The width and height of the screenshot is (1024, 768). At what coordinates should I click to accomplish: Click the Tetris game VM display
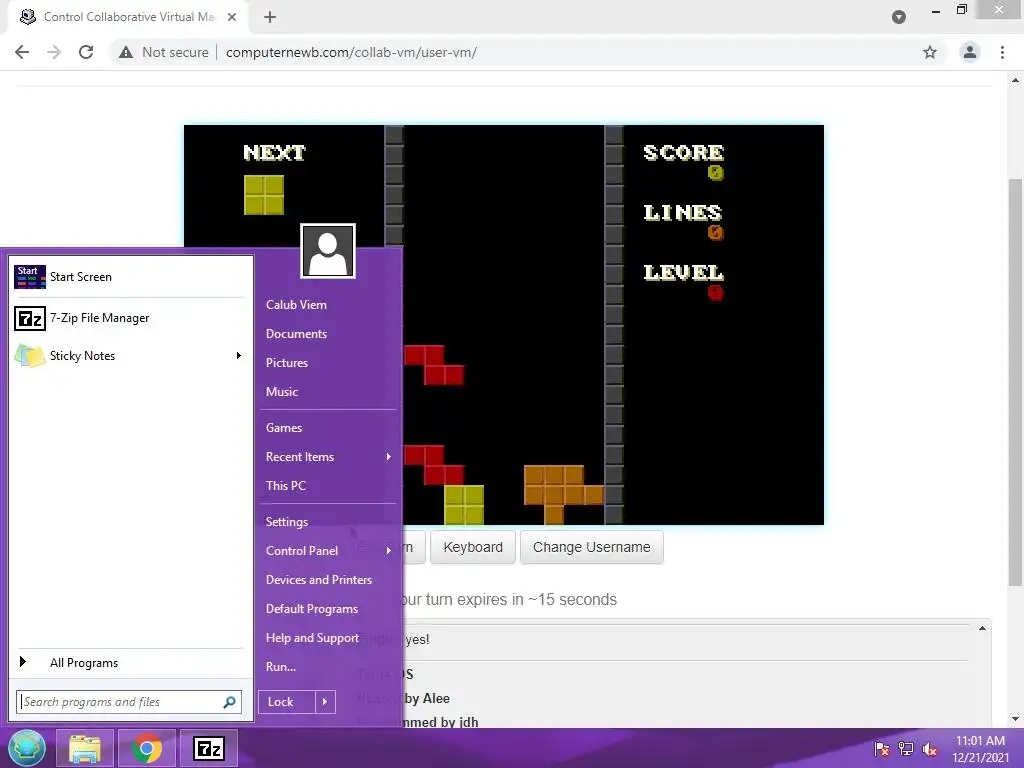point(504,325)
